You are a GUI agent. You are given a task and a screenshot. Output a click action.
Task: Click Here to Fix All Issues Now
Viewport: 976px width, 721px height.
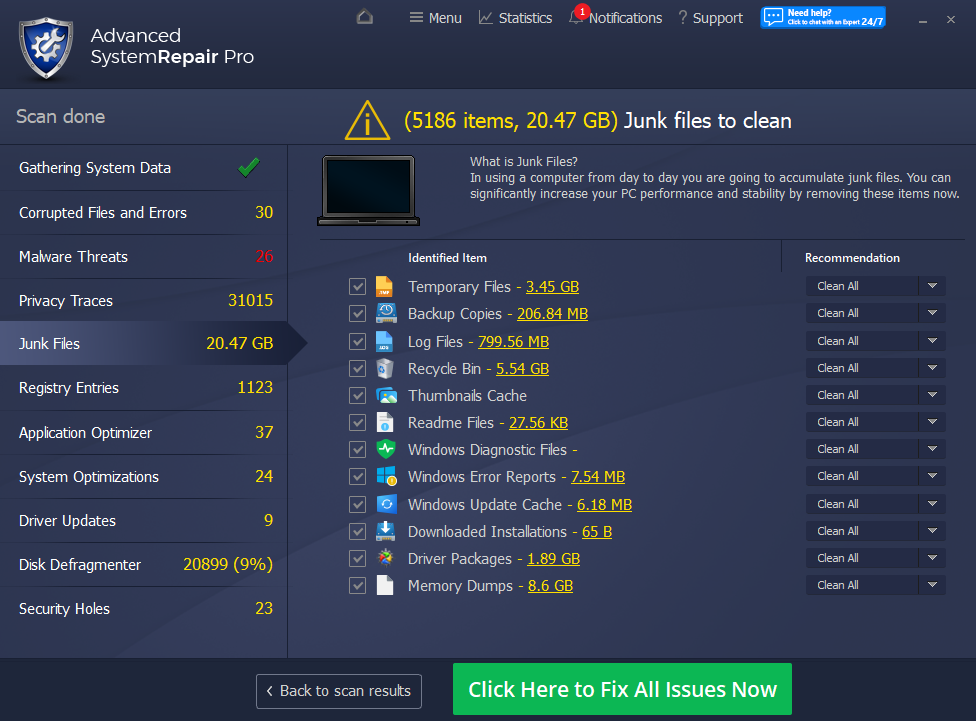[622, 690]
